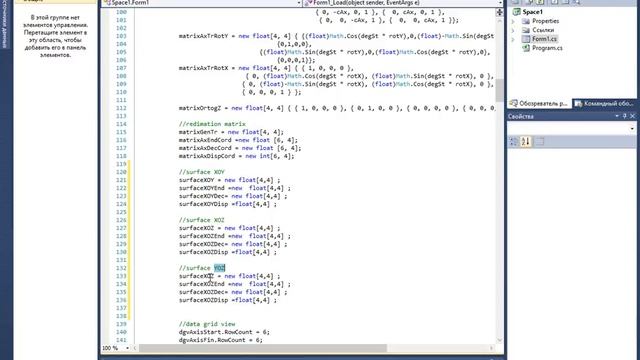Click the Program.cs file icon

point(526,48)
